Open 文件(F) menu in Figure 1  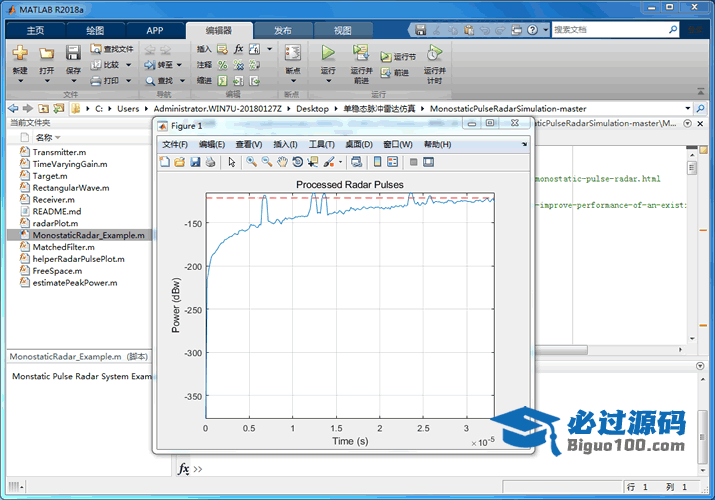(x=175, y=144)
